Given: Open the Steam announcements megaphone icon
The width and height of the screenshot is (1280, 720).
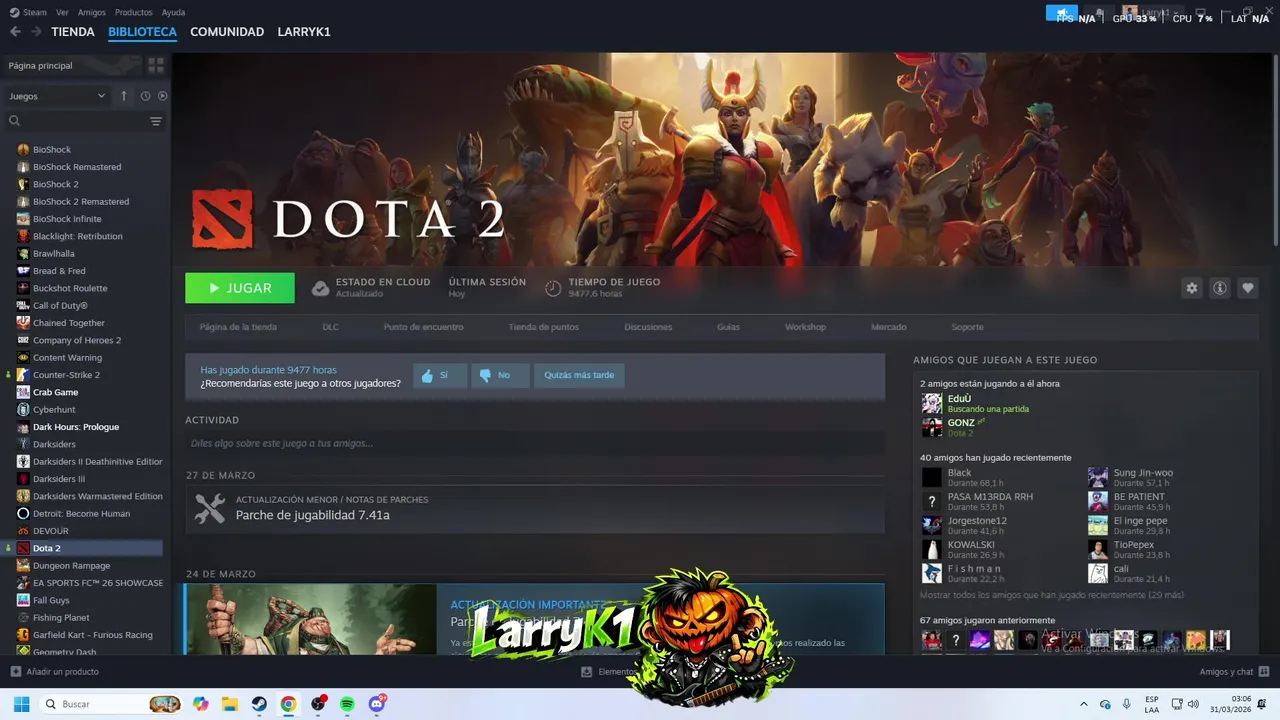Looking at the screenshot, I should (x=1061, y=13).
